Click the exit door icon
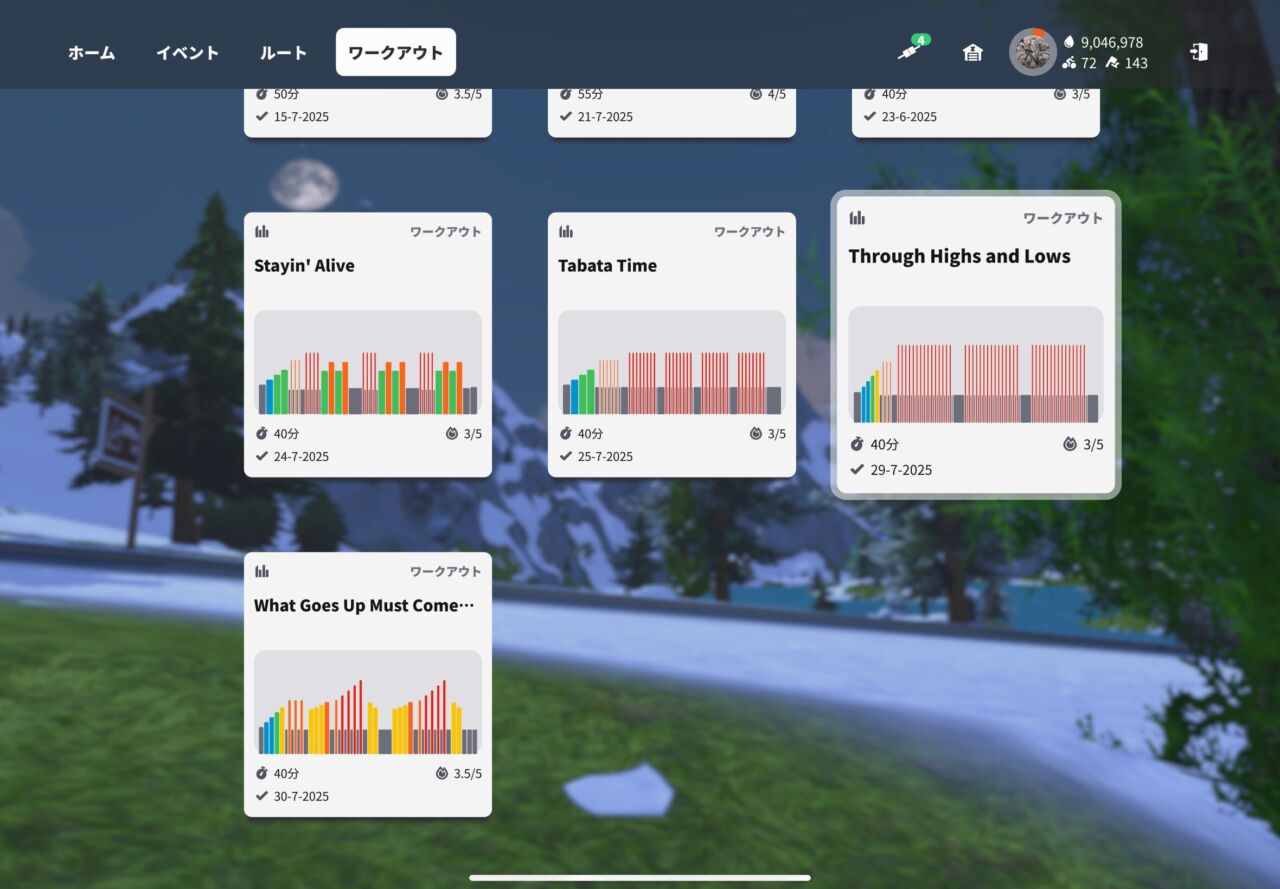The image size is (1280, 889). [x=1199, y=52]
